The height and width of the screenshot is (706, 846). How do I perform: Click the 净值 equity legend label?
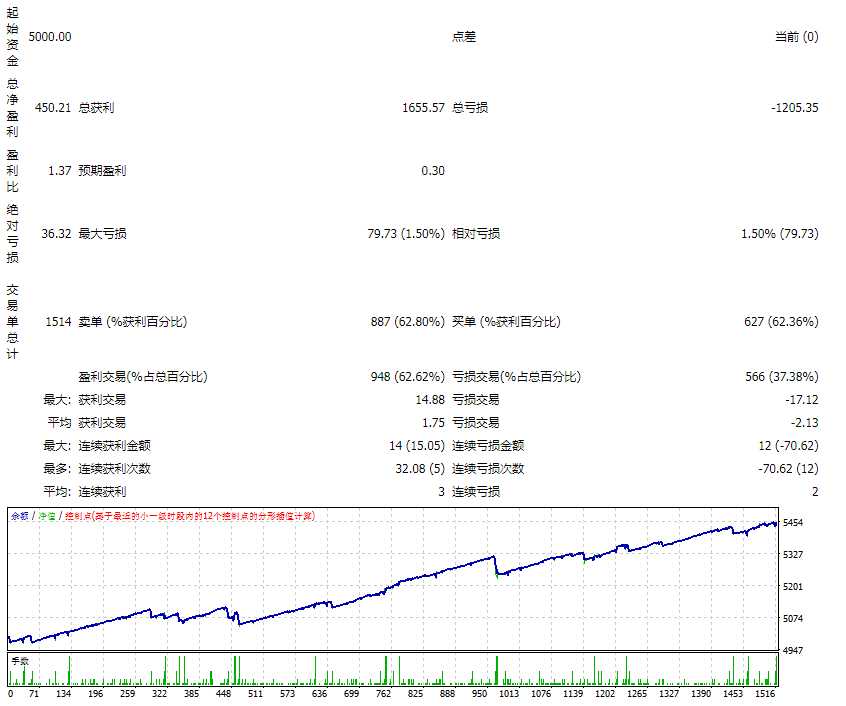pos(46,516)
